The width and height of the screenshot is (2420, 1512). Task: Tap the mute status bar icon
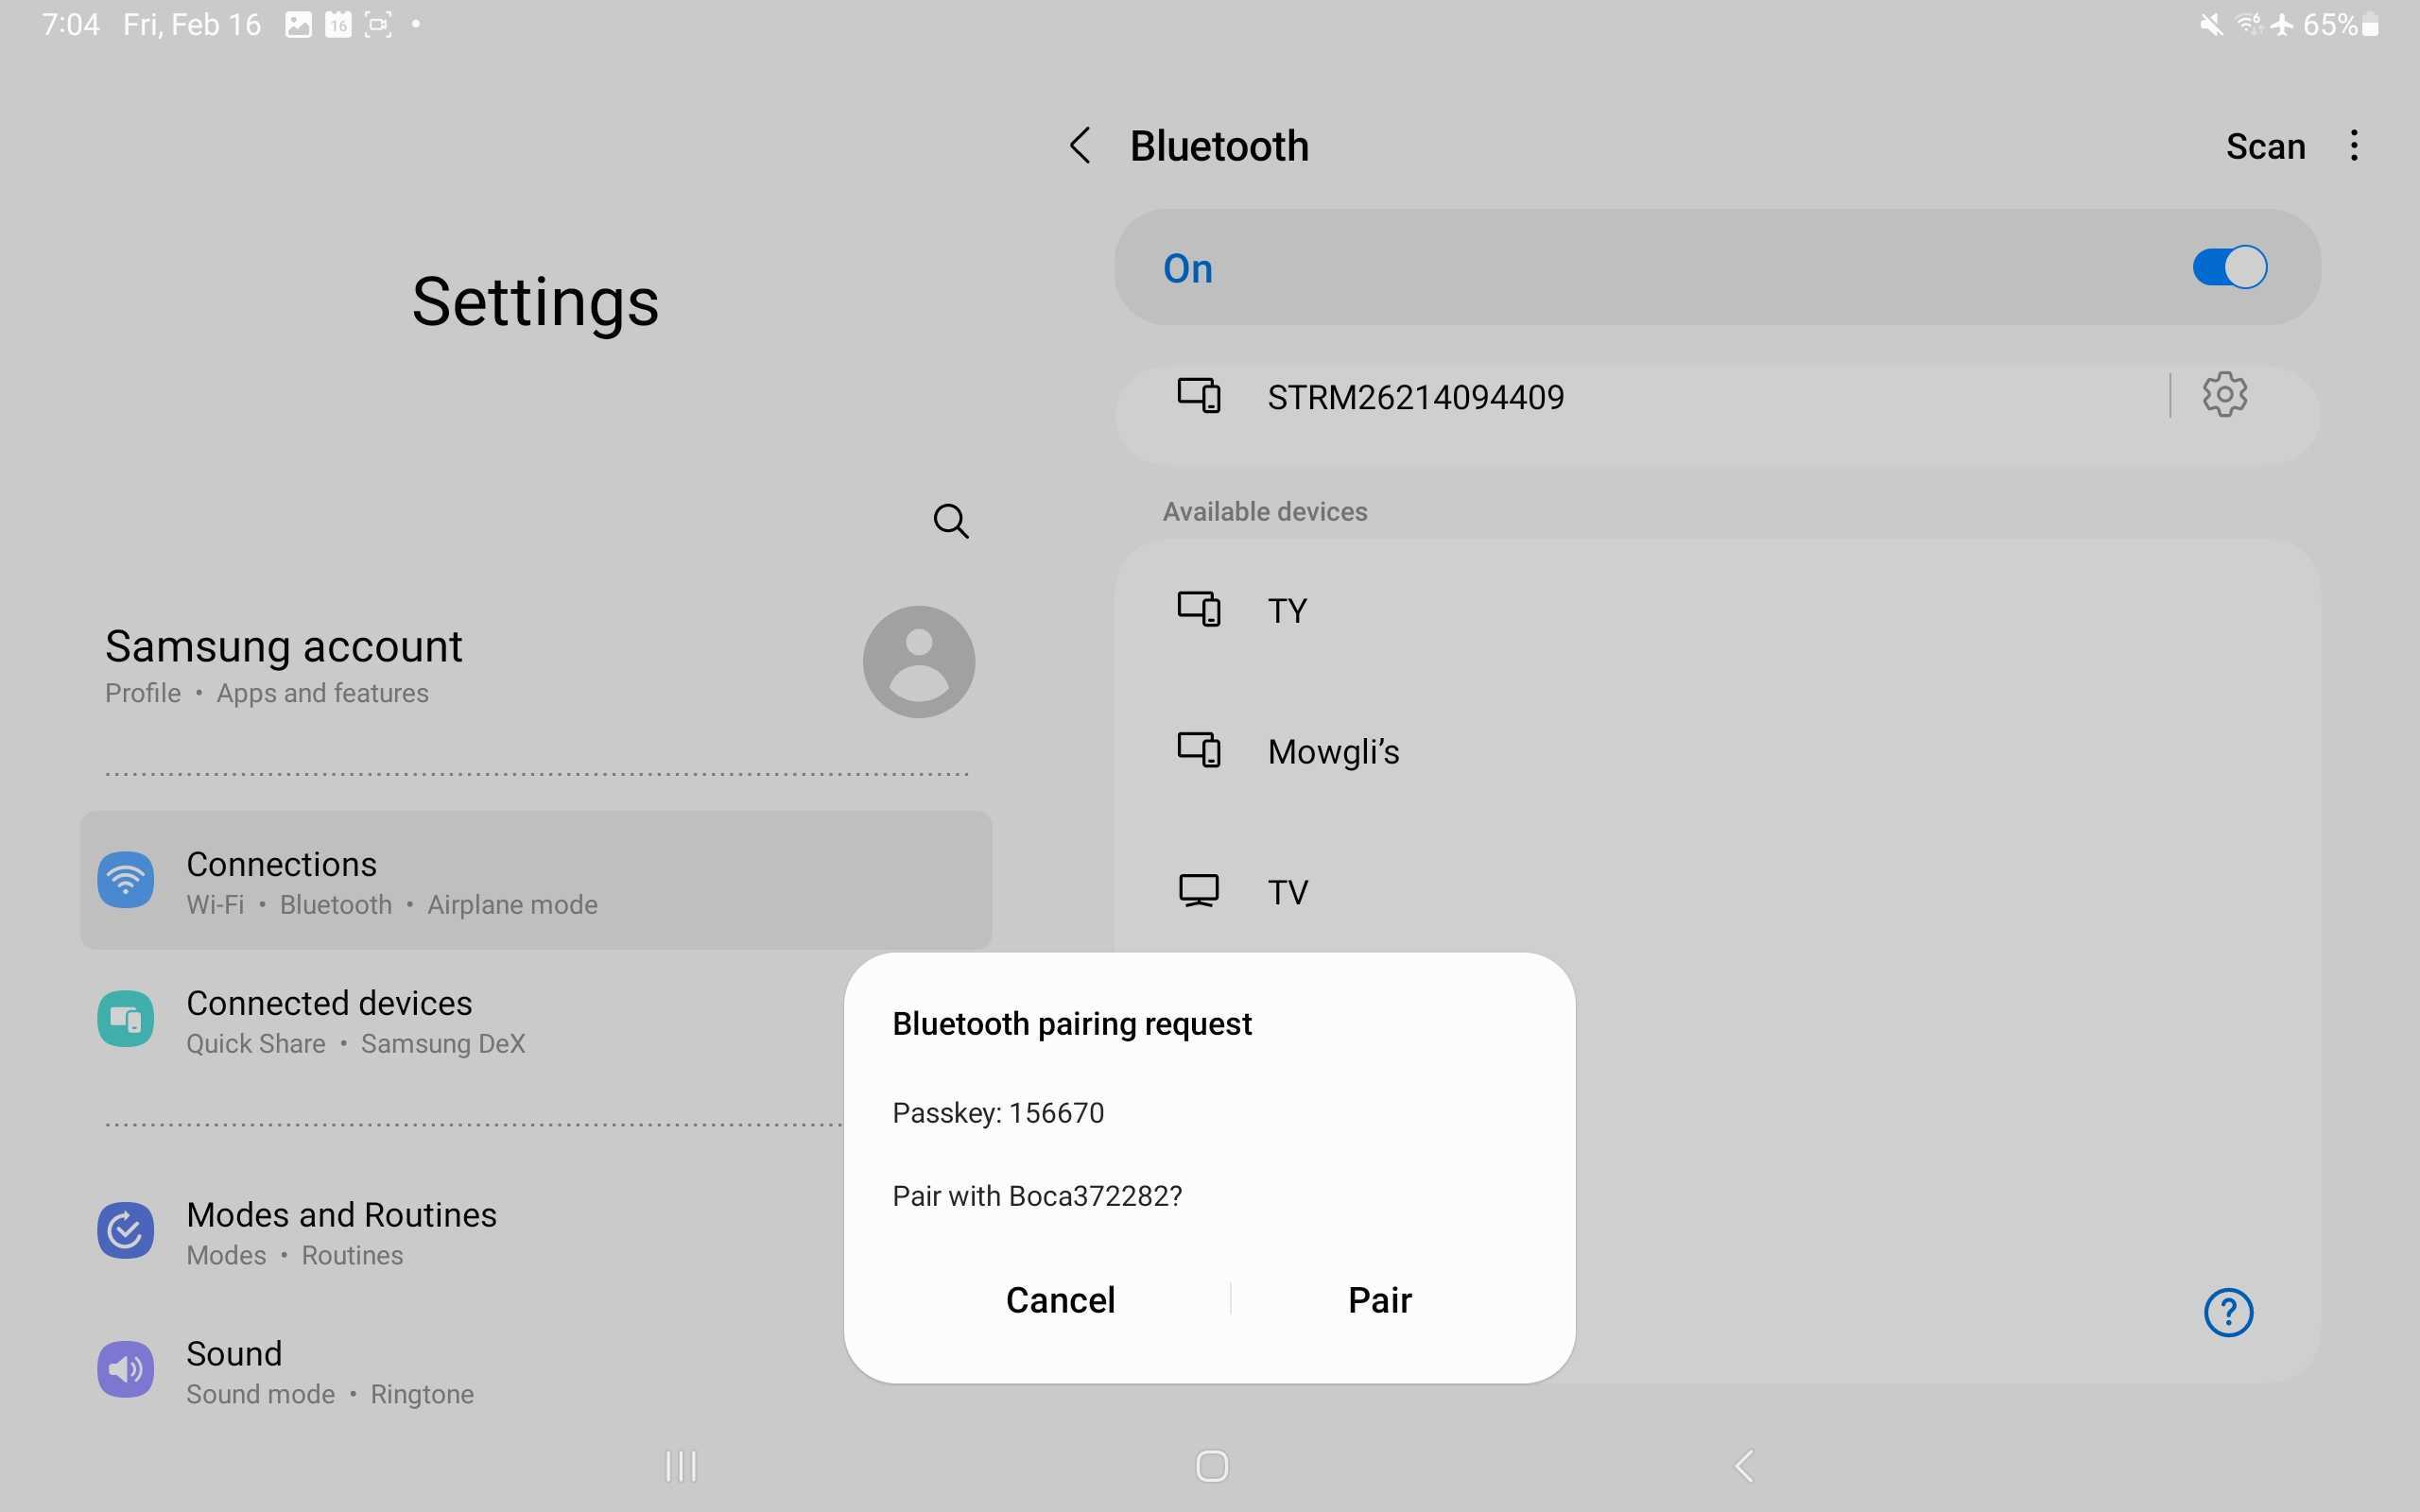click(x=2211, y=24)
